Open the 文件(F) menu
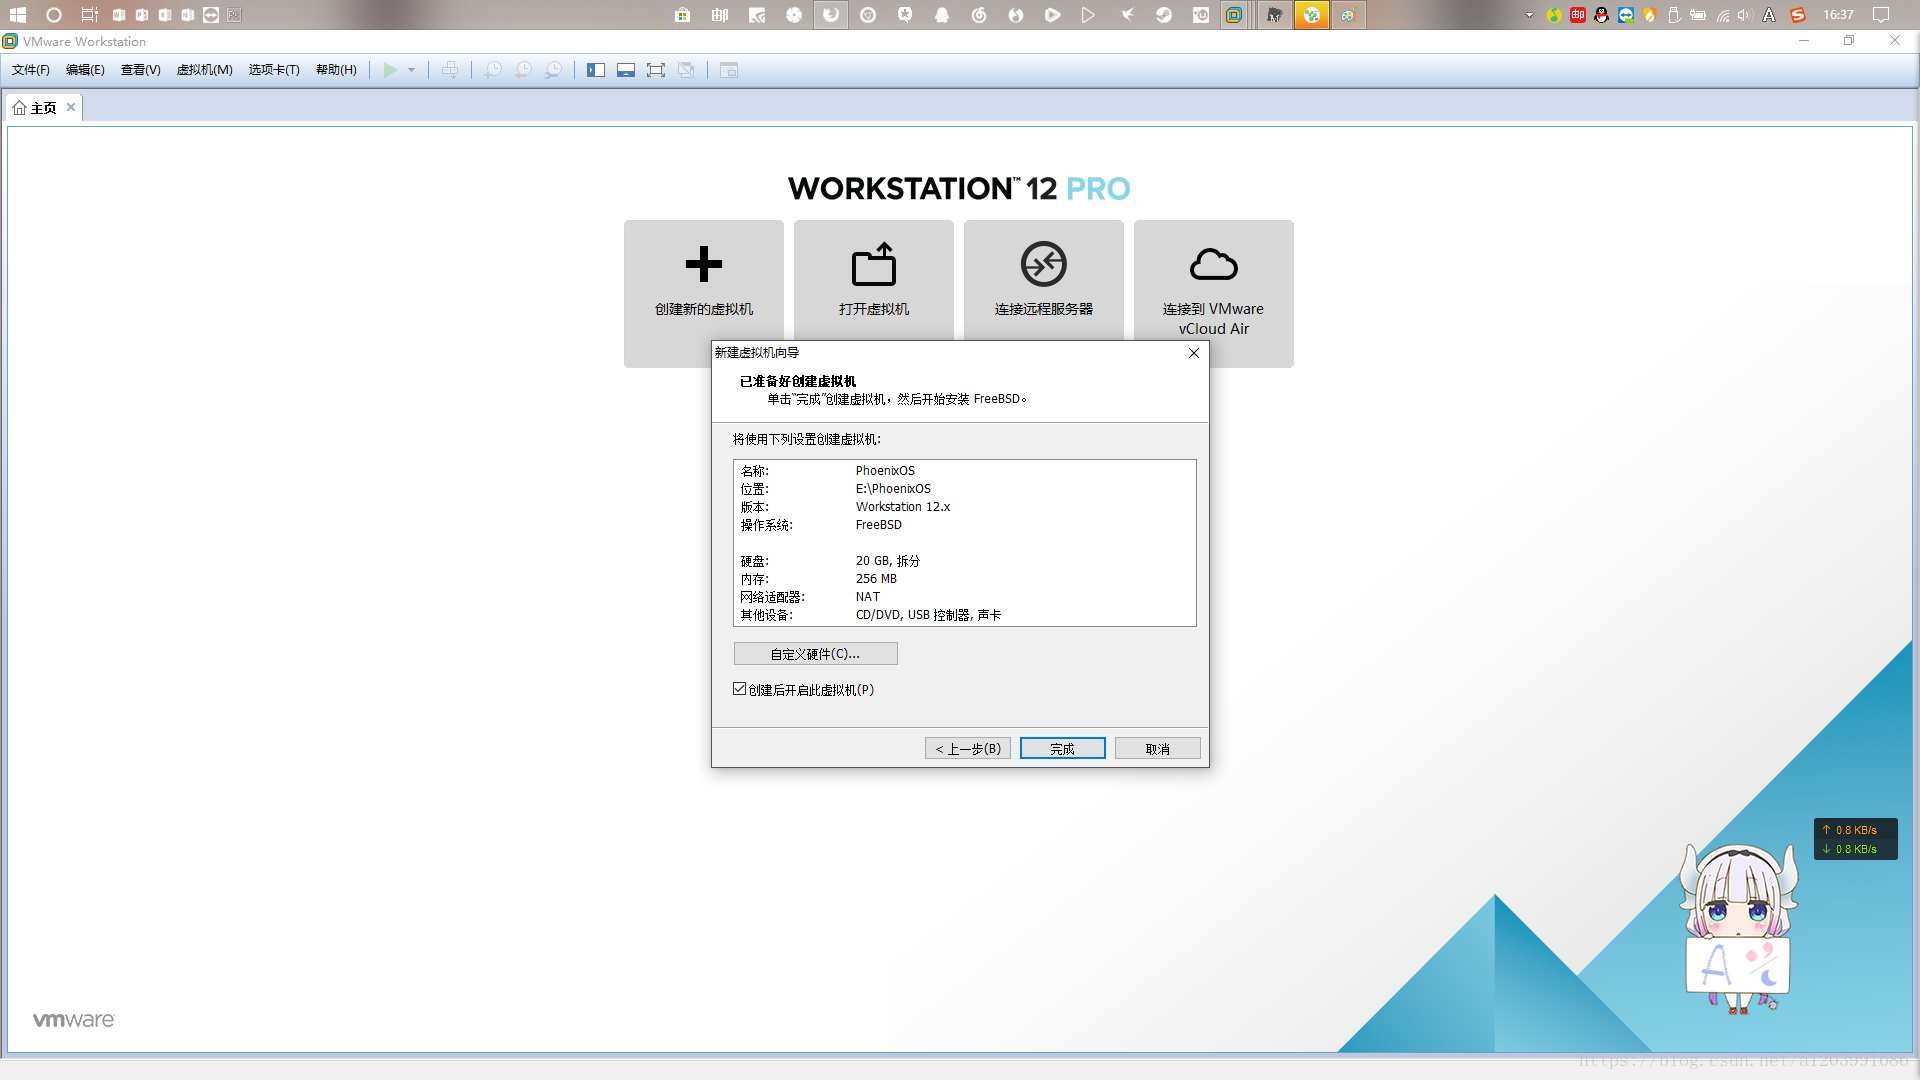1920x1080 pixels. [x=30, y=70]
